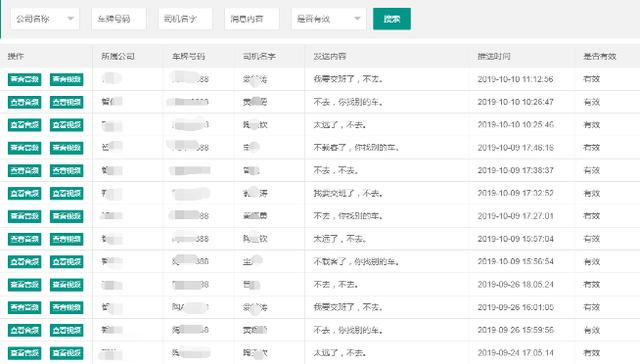Click 查看音频 for the 15:57:04 row

coord(24,239)
